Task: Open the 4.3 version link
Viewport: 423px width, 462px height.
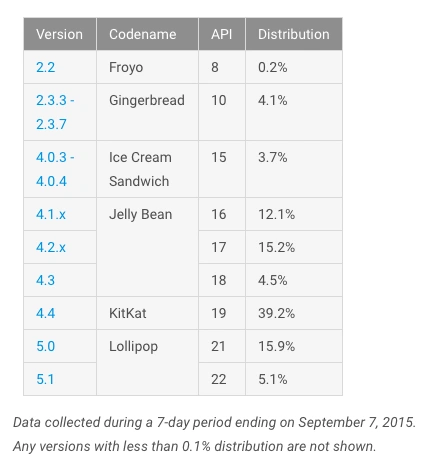Action: (x=45, y=280)
